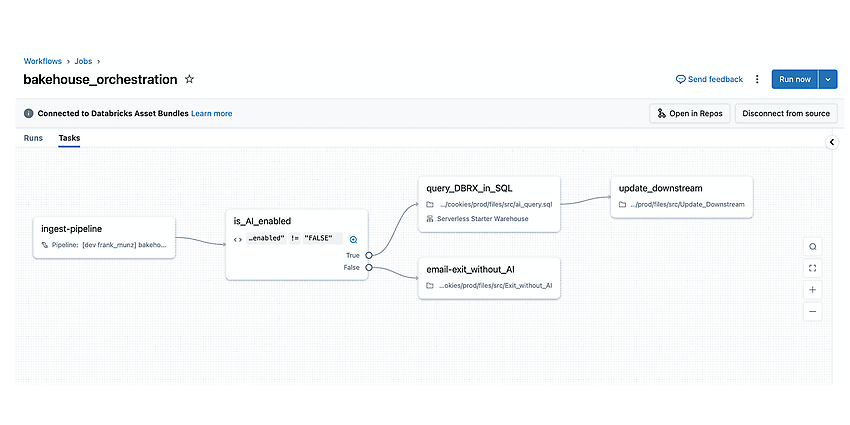The image size is (850, 425).
Task: Zoom out of the task graph
Action: pyautogui.click(x=813, y=312)
